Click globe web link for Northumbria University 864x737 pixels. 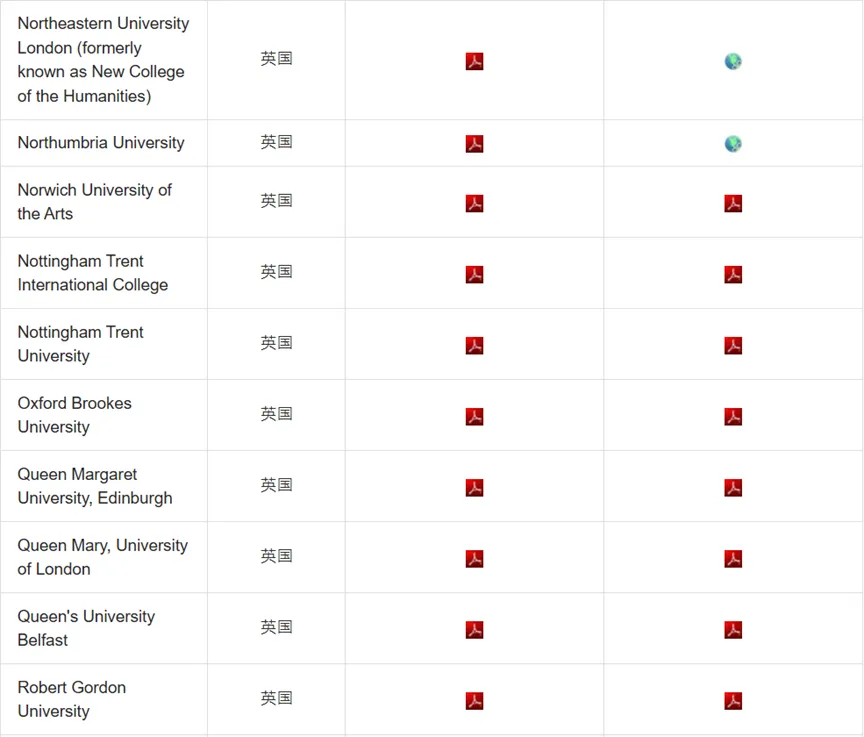click(x=733, y=144)
